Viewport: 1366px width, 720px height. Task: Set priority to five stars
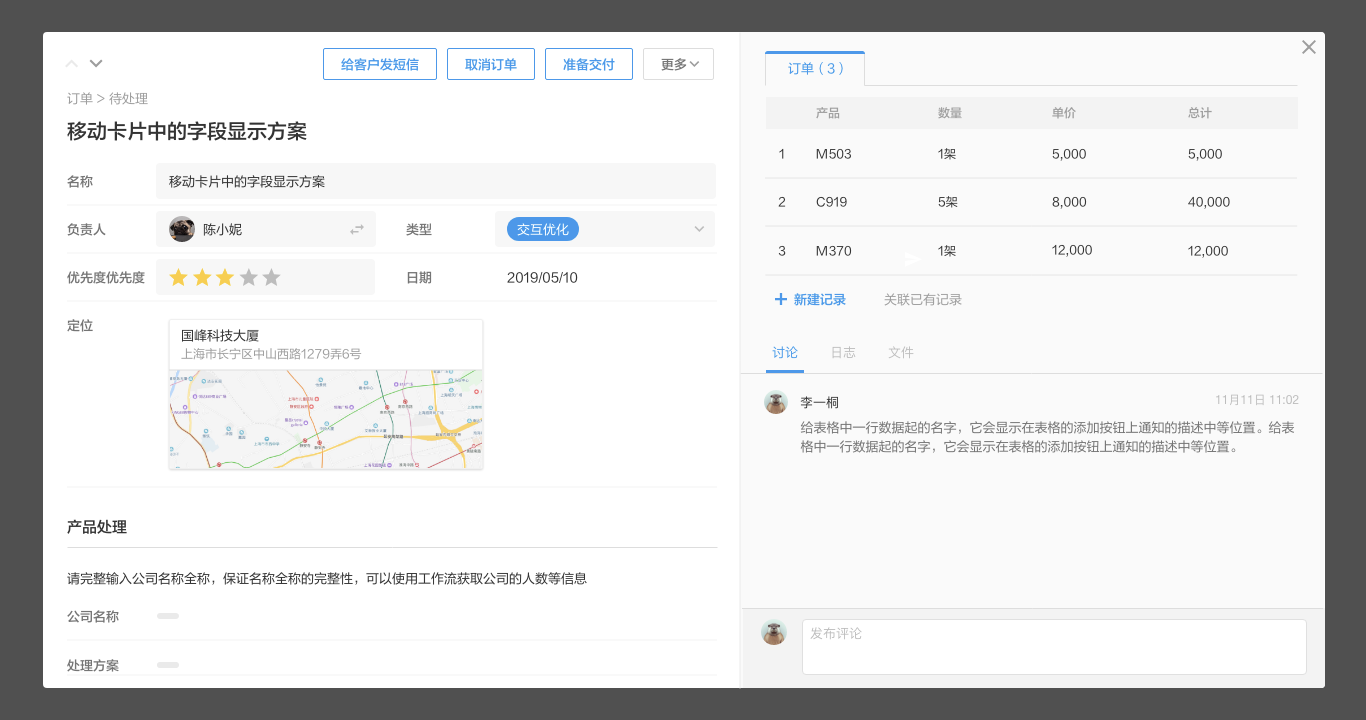[272, 277]
